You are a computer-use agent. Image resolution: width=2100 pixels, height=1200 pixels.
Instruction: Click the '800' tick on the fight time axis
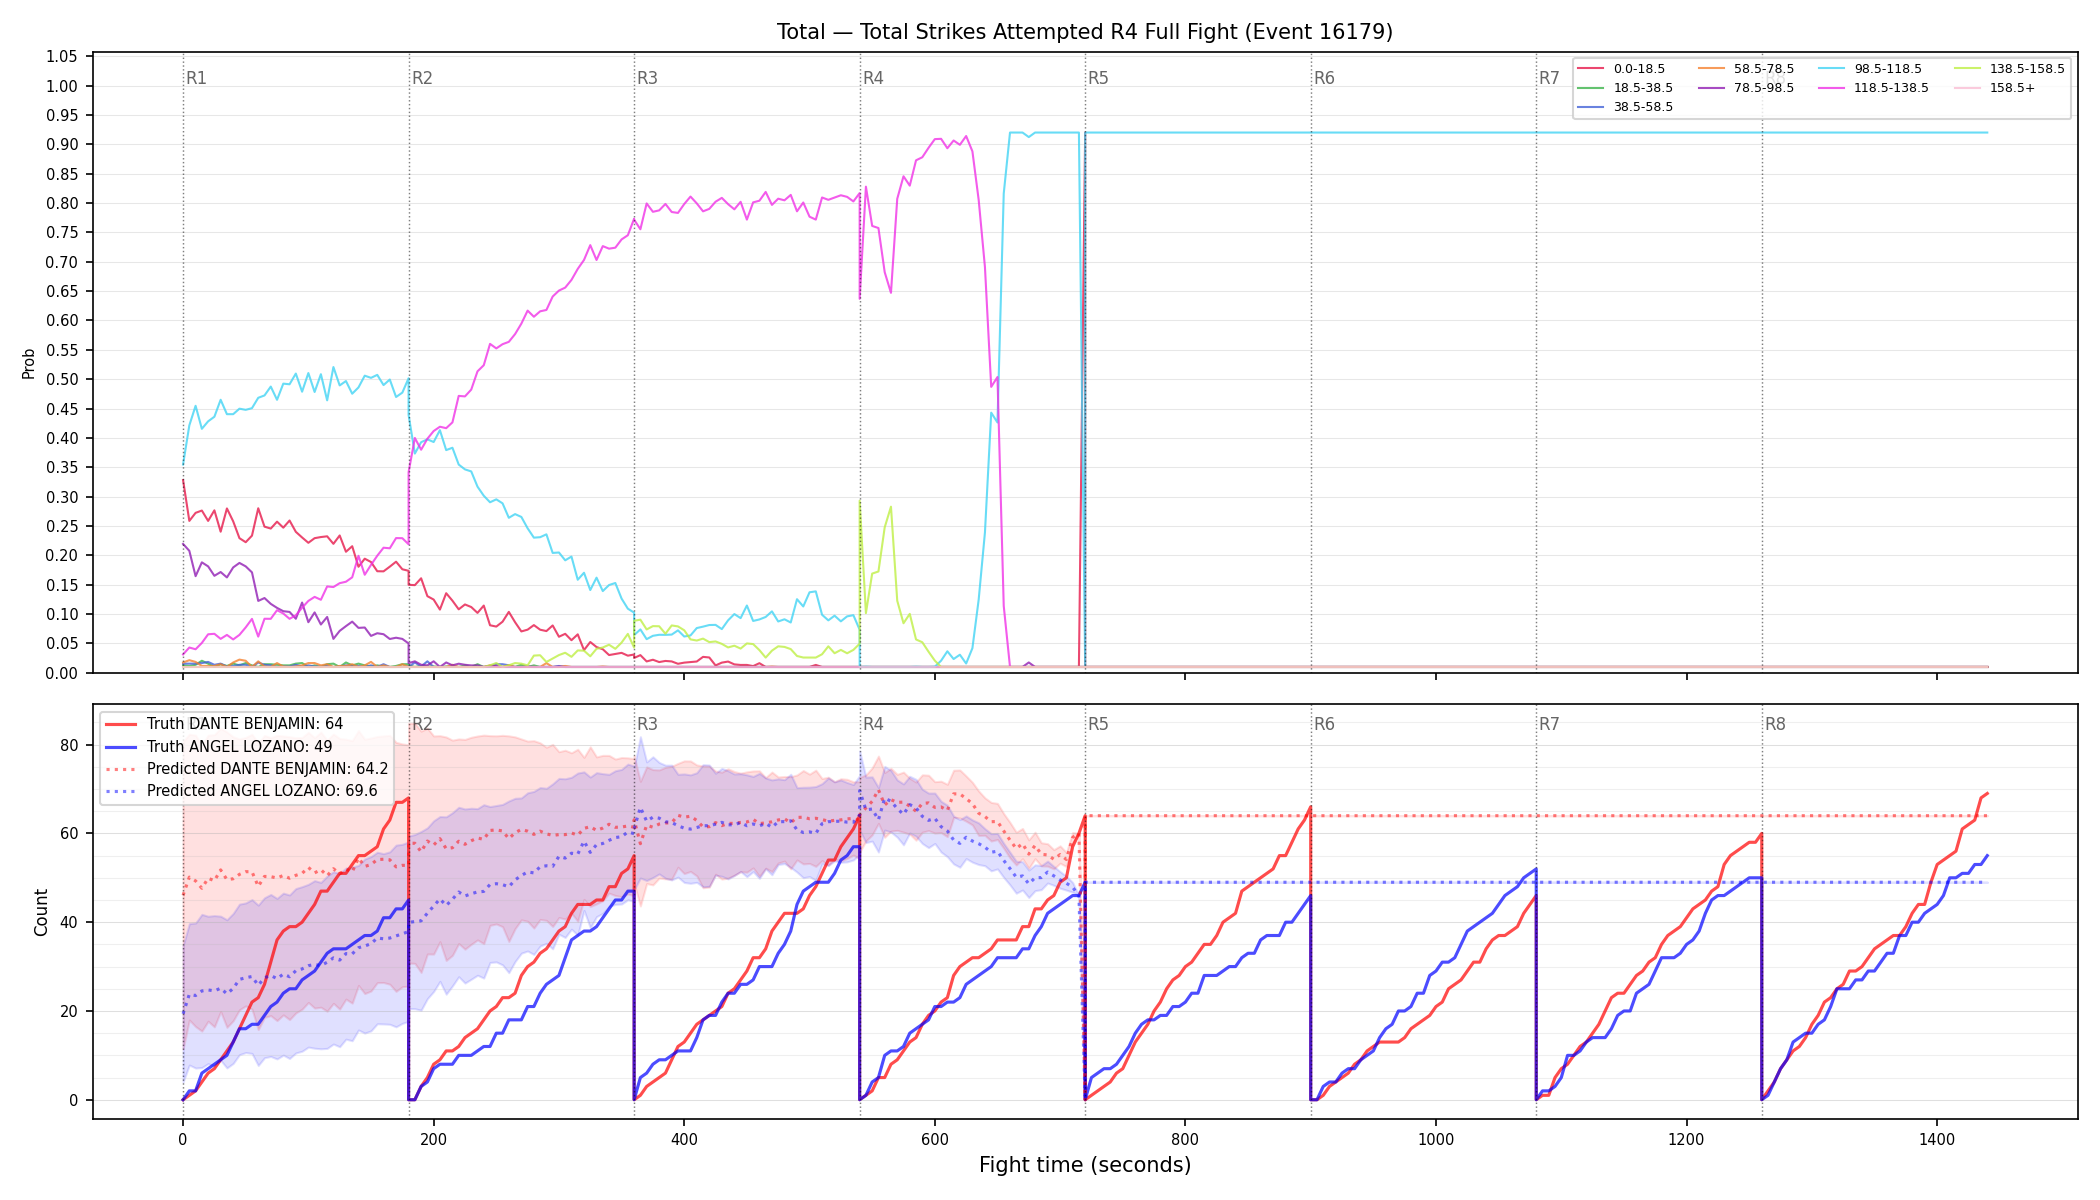pos(1185,1140)
